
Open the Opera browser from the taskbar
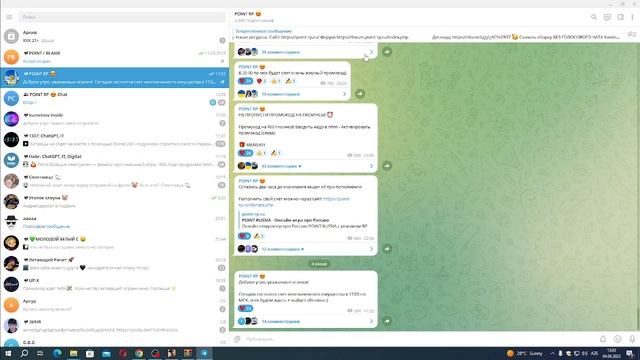click(x=123, y=353)
